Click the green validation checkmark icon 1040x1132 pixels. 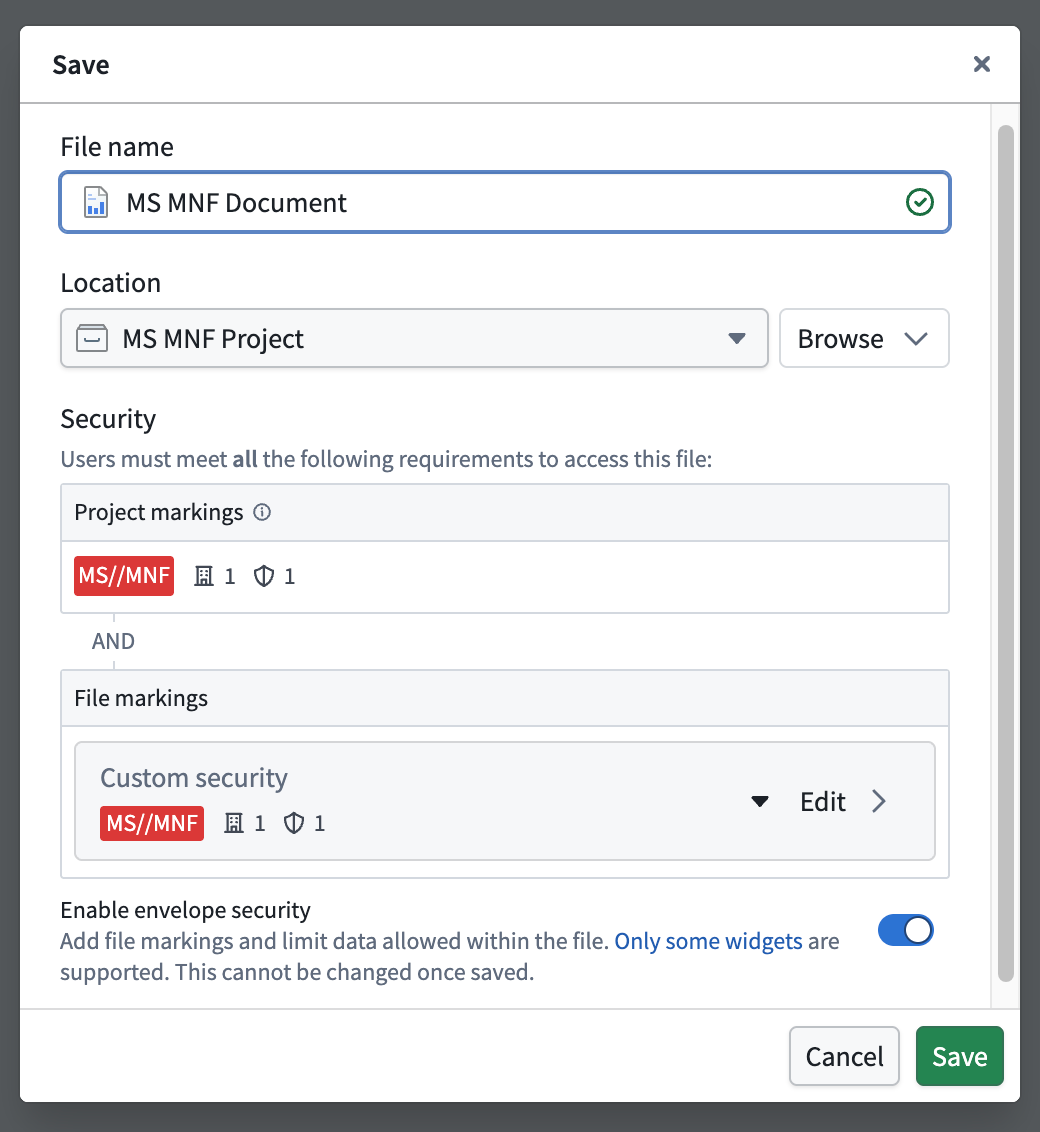point(919,202)
